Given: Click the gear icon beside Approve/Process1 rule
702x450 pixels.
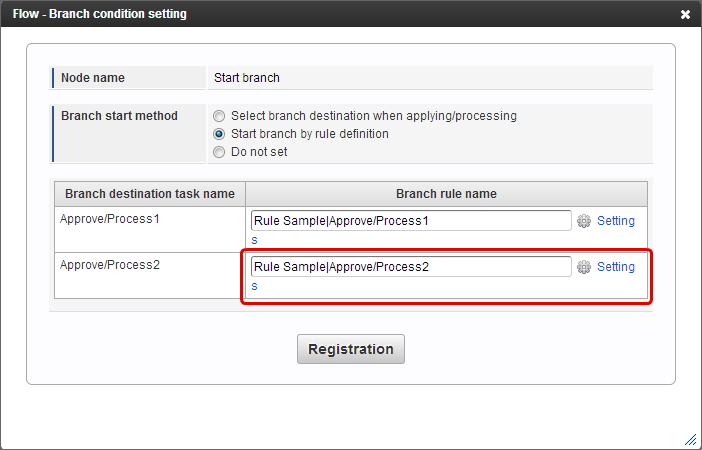Looking at the screenshot, I should pos(583,221).
